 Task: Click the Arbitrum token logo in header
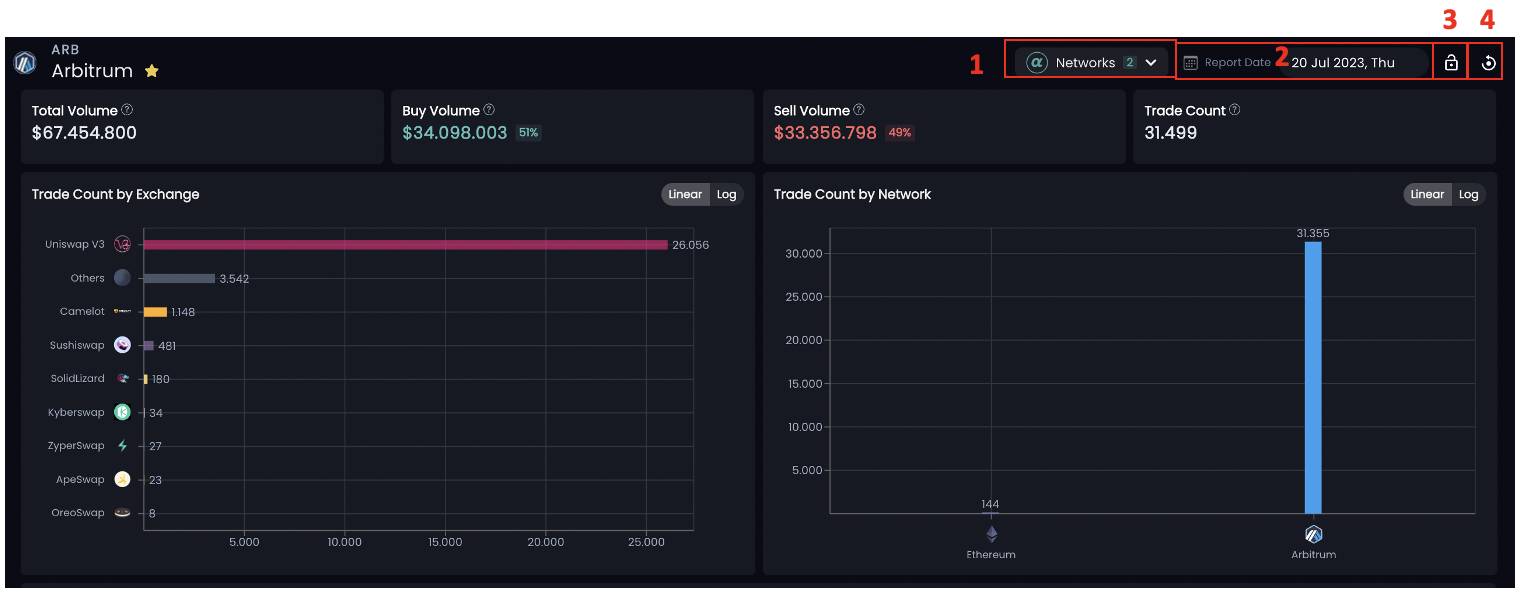coord(25,62)
